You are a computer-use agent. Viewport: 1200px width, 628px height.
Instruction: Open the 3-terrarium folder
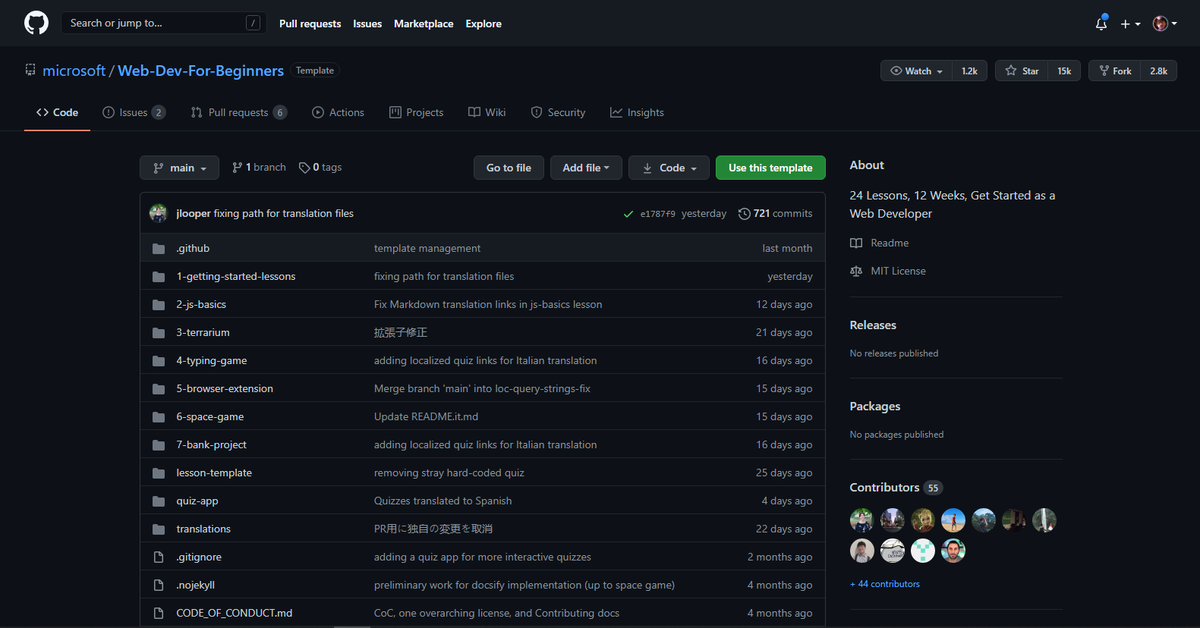203,332
